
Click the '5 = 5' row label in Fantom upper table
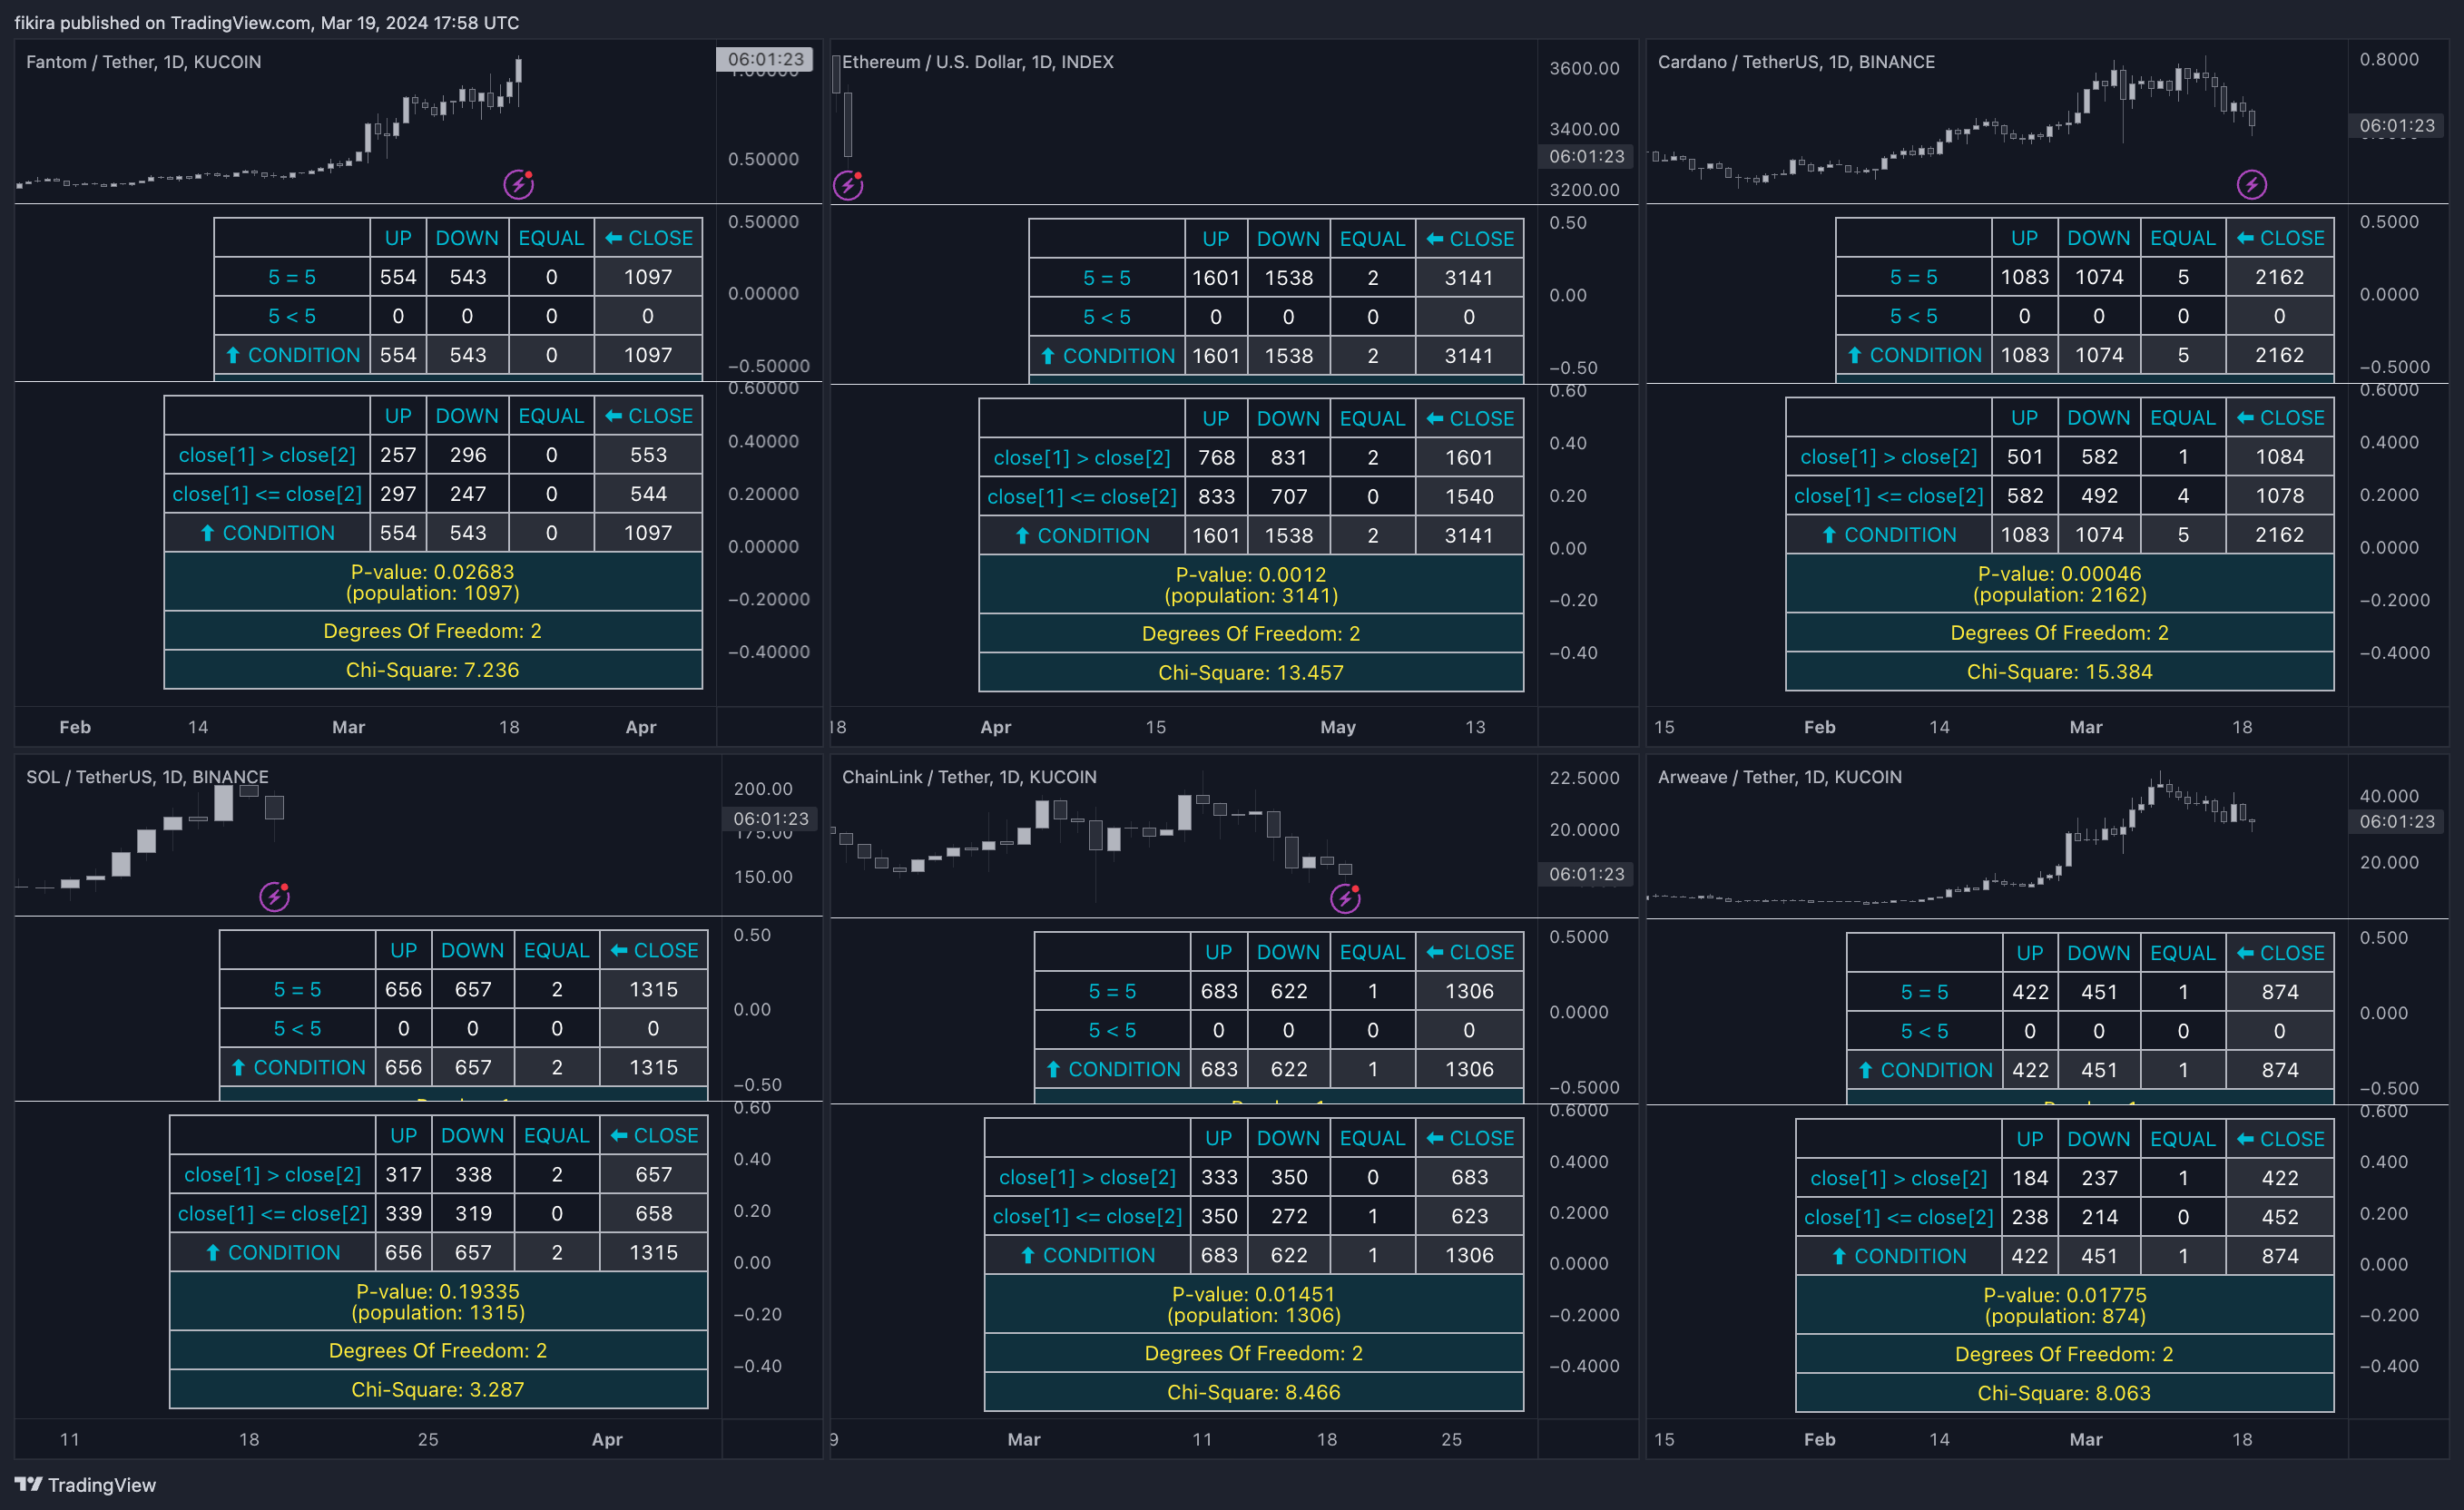click(x=291, y=277)
